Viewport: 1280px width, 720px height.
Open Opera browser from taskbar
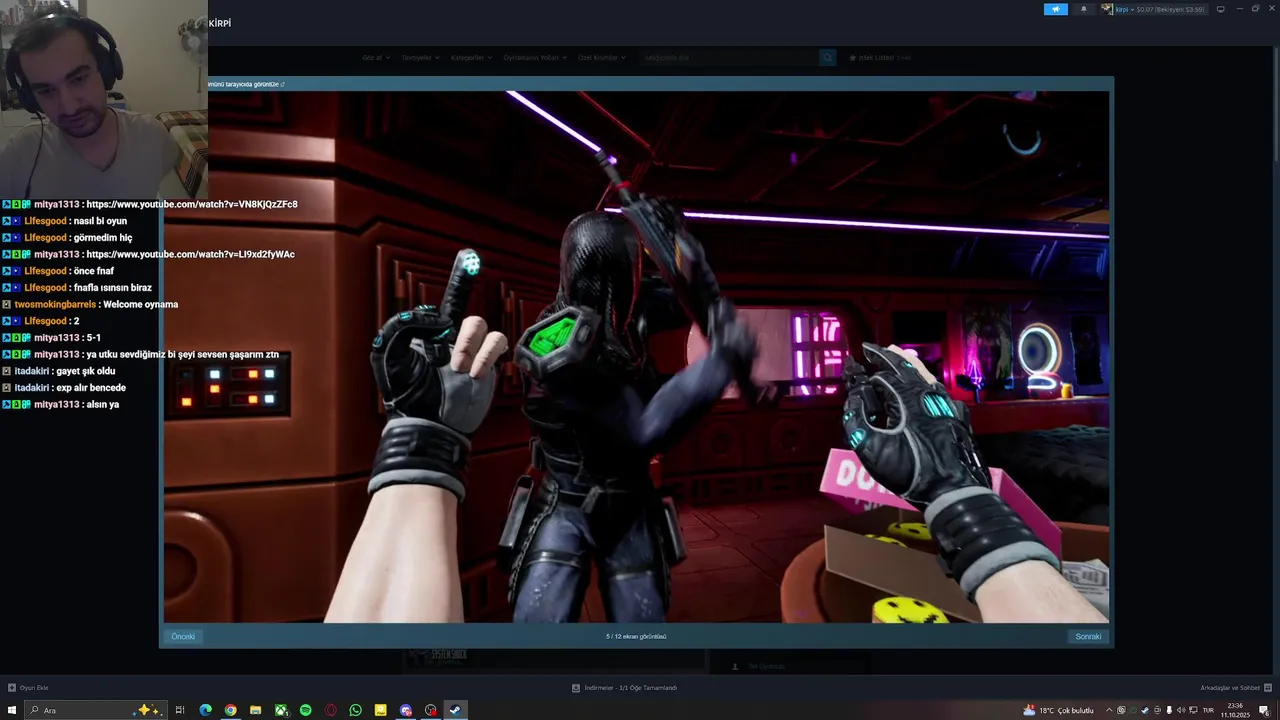click(x=330, y=710)
